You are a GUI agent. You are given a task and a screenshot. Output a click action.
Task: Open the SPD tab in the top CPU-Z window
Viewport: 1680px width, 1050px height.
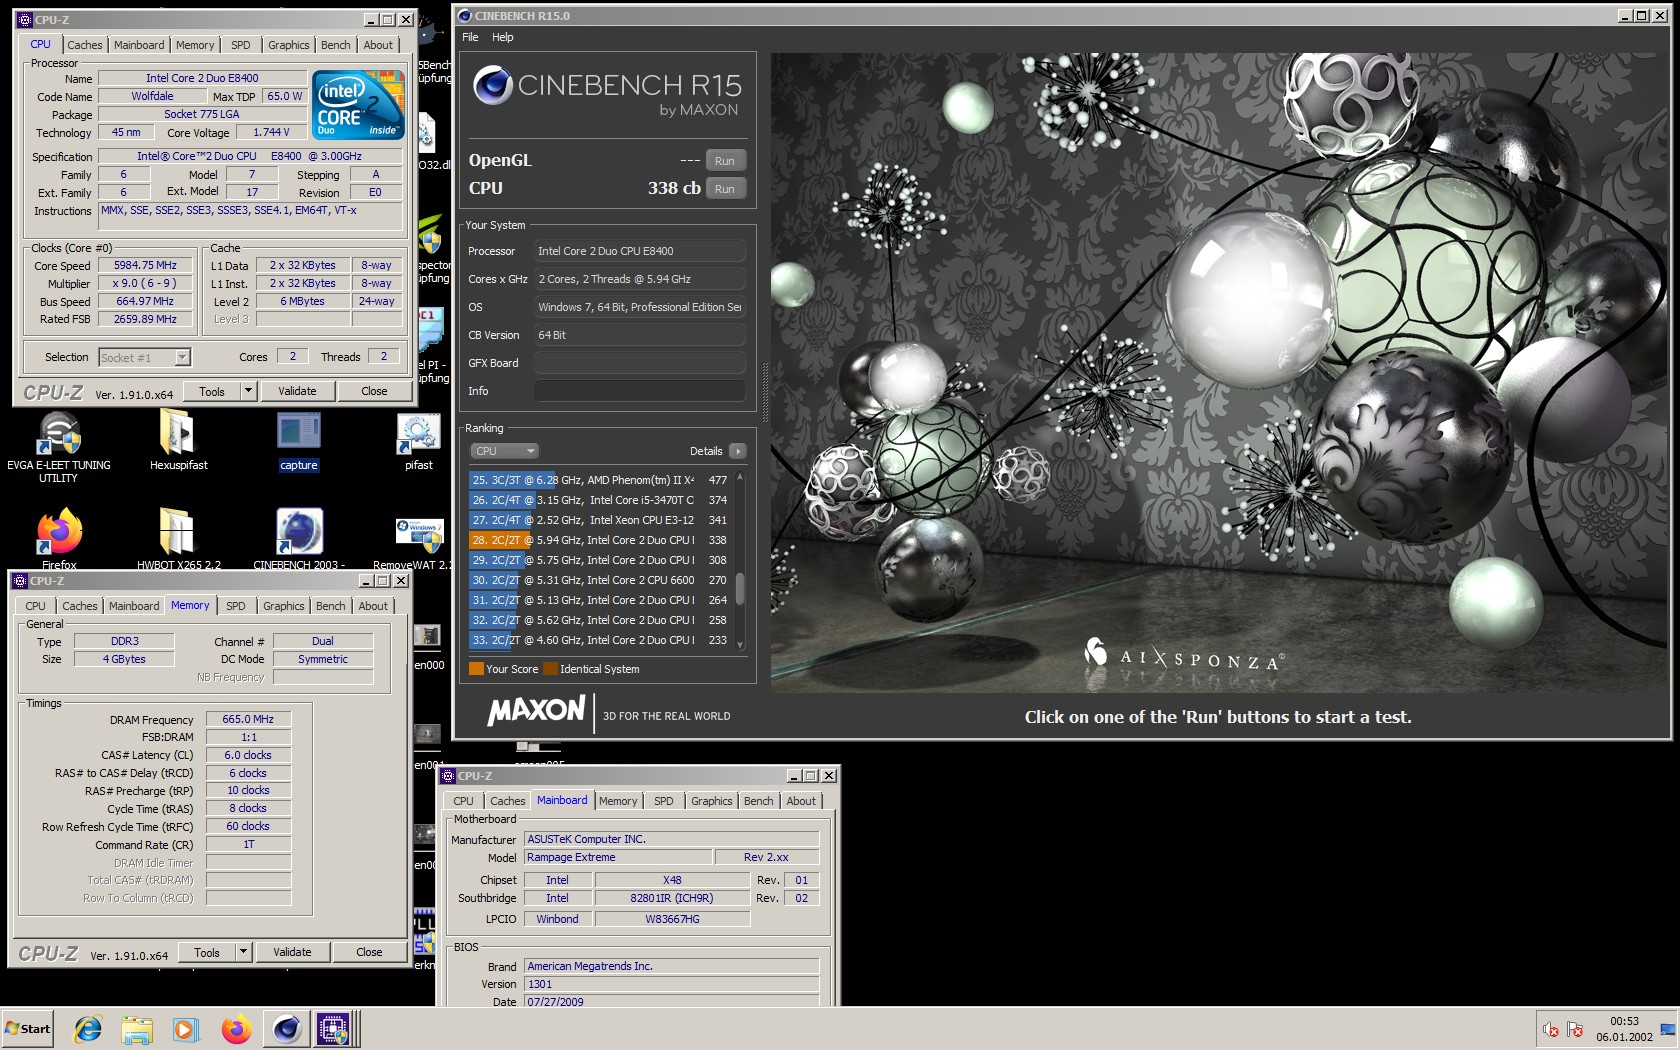point(241,45)
